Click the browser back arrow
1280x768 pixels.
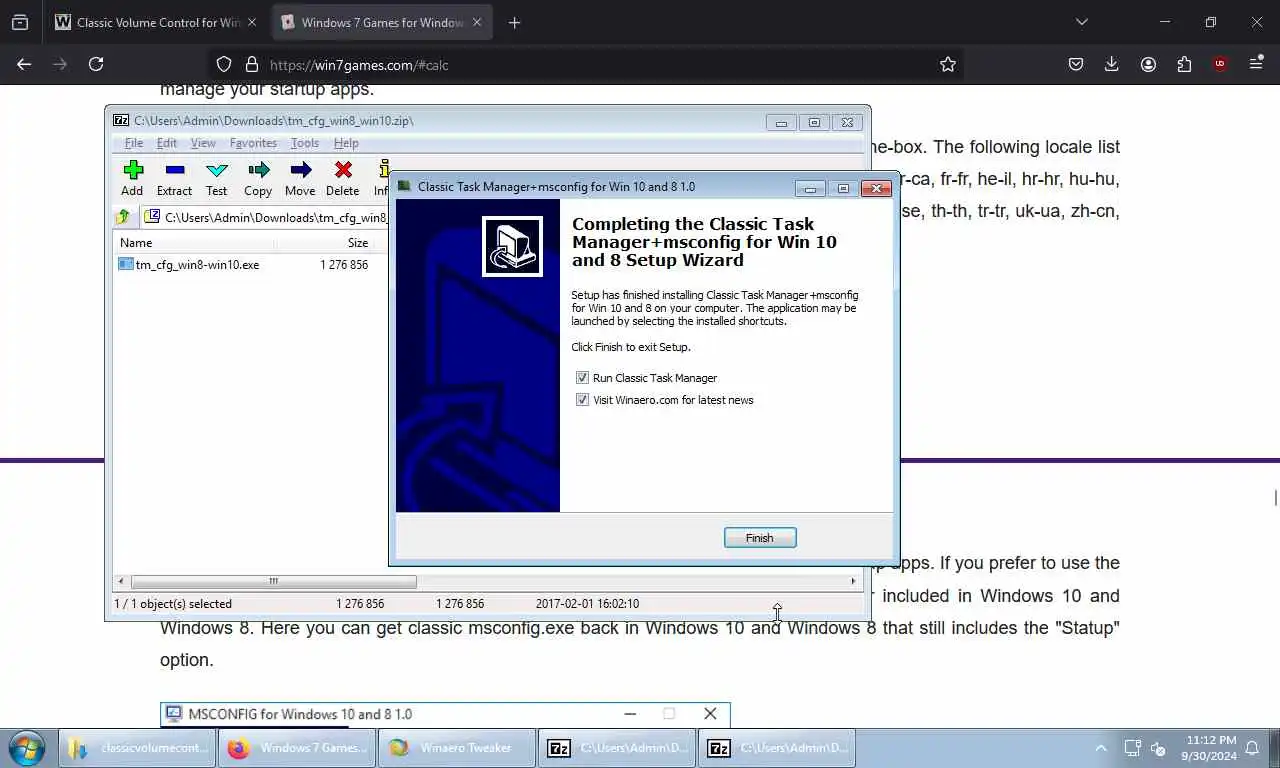[x=24, y=64]
